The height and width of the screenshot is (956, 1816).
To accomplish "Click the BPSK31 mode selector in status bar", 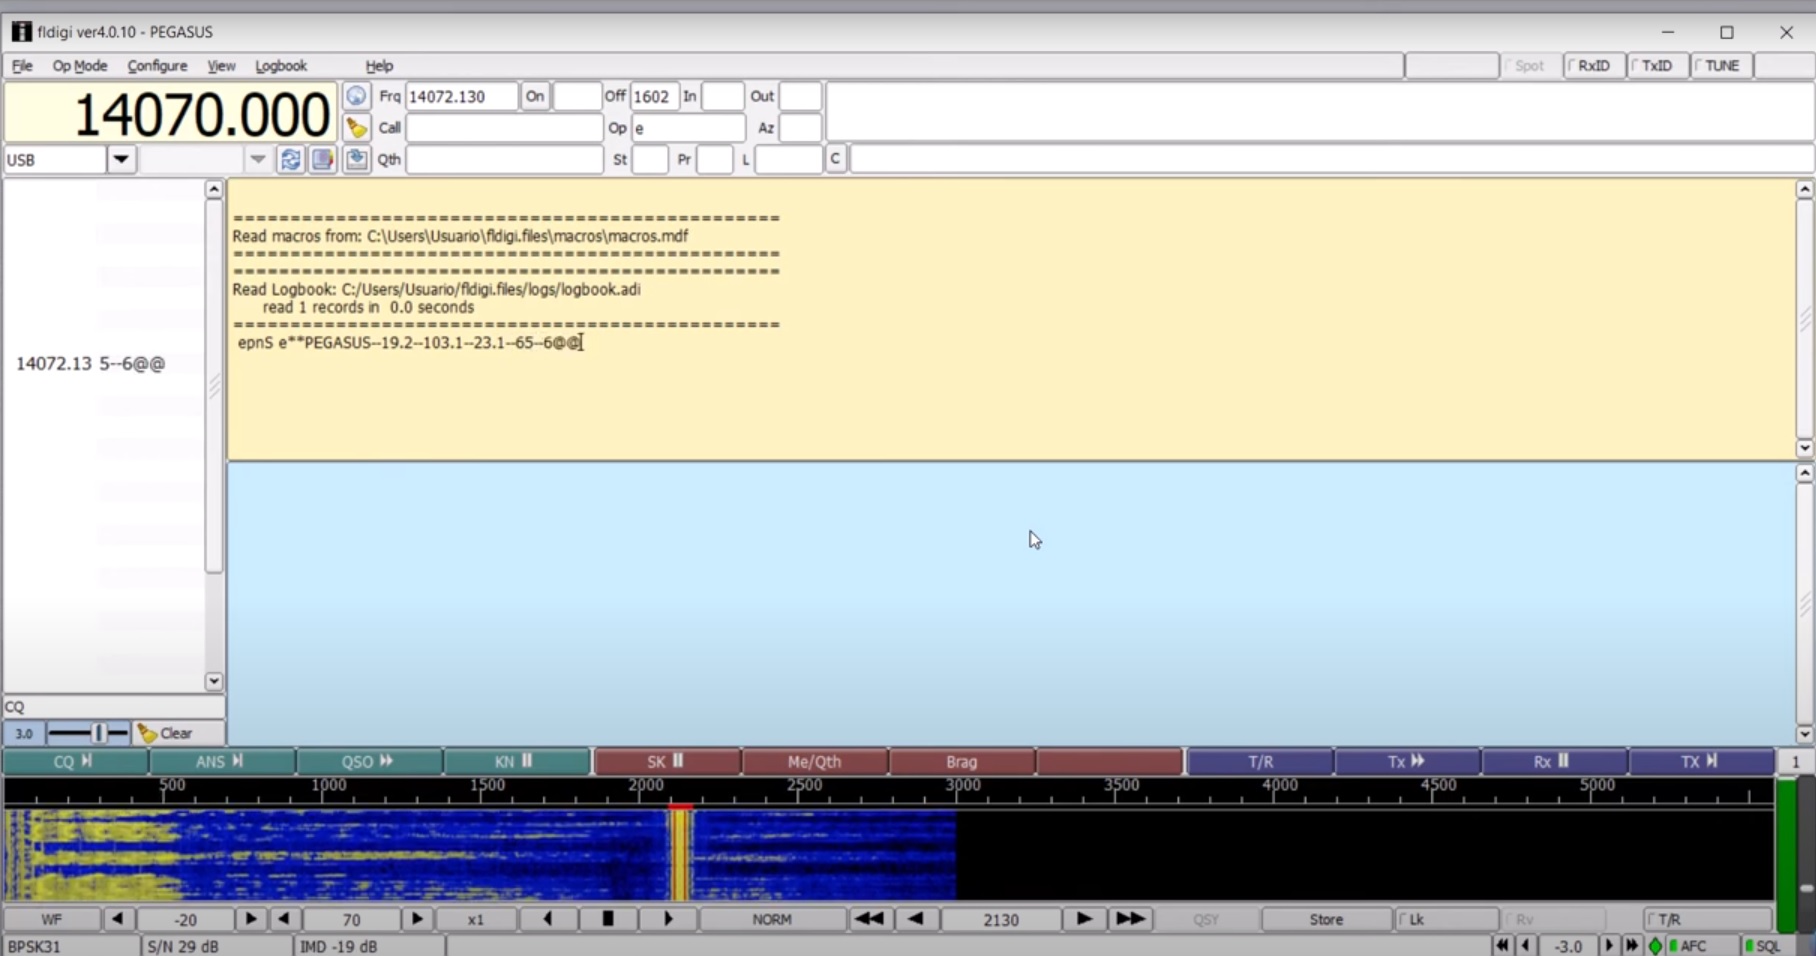I will (x=70, y=946).
